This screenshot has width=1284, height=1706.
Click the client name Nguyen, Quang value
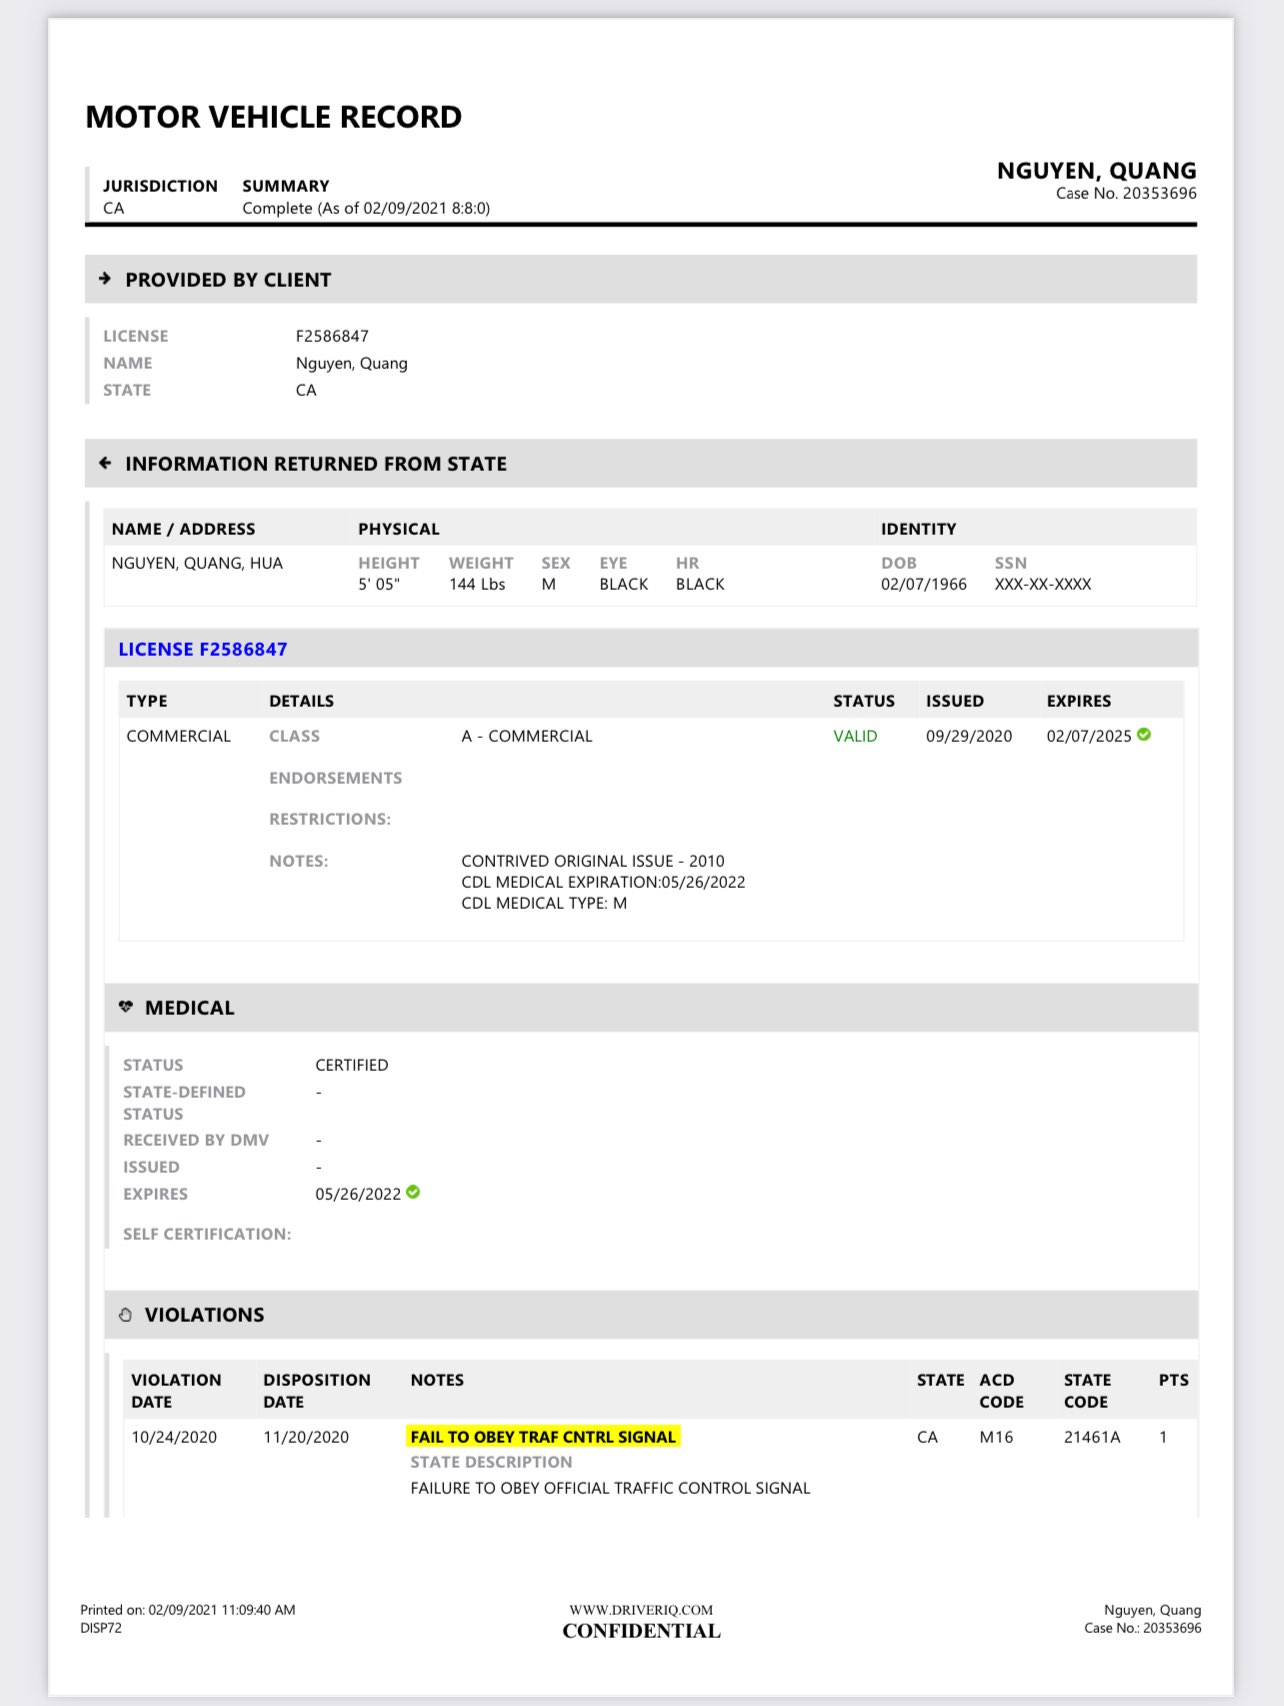352,363
